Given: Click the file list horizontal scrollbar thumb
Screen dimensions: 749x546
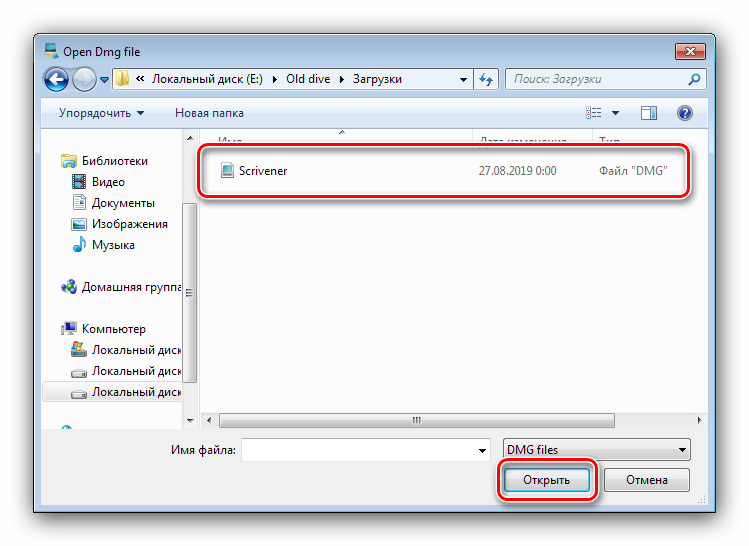Looking at the screenshot, I should tap(417, 420).
